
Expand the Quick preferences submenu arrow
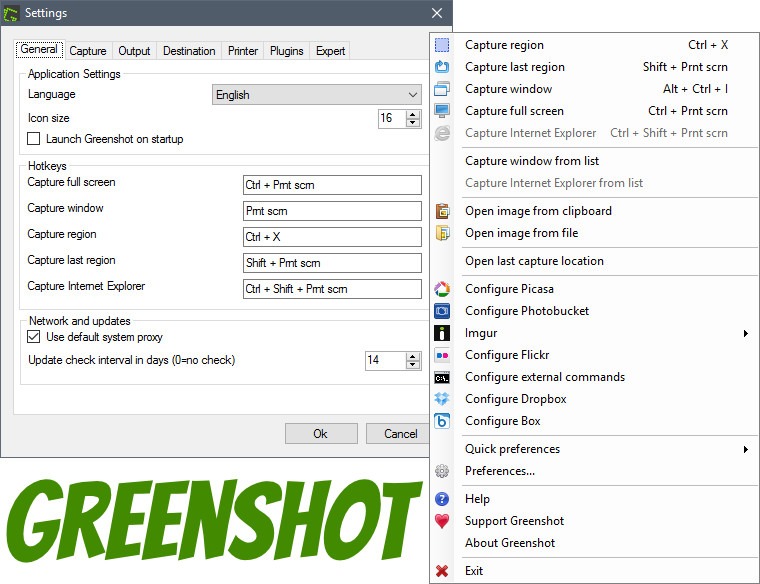tap(745, 450)
